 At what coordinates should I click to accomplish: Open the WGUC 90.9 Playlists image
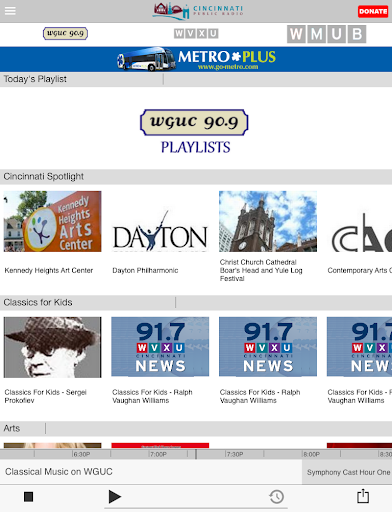195,131
